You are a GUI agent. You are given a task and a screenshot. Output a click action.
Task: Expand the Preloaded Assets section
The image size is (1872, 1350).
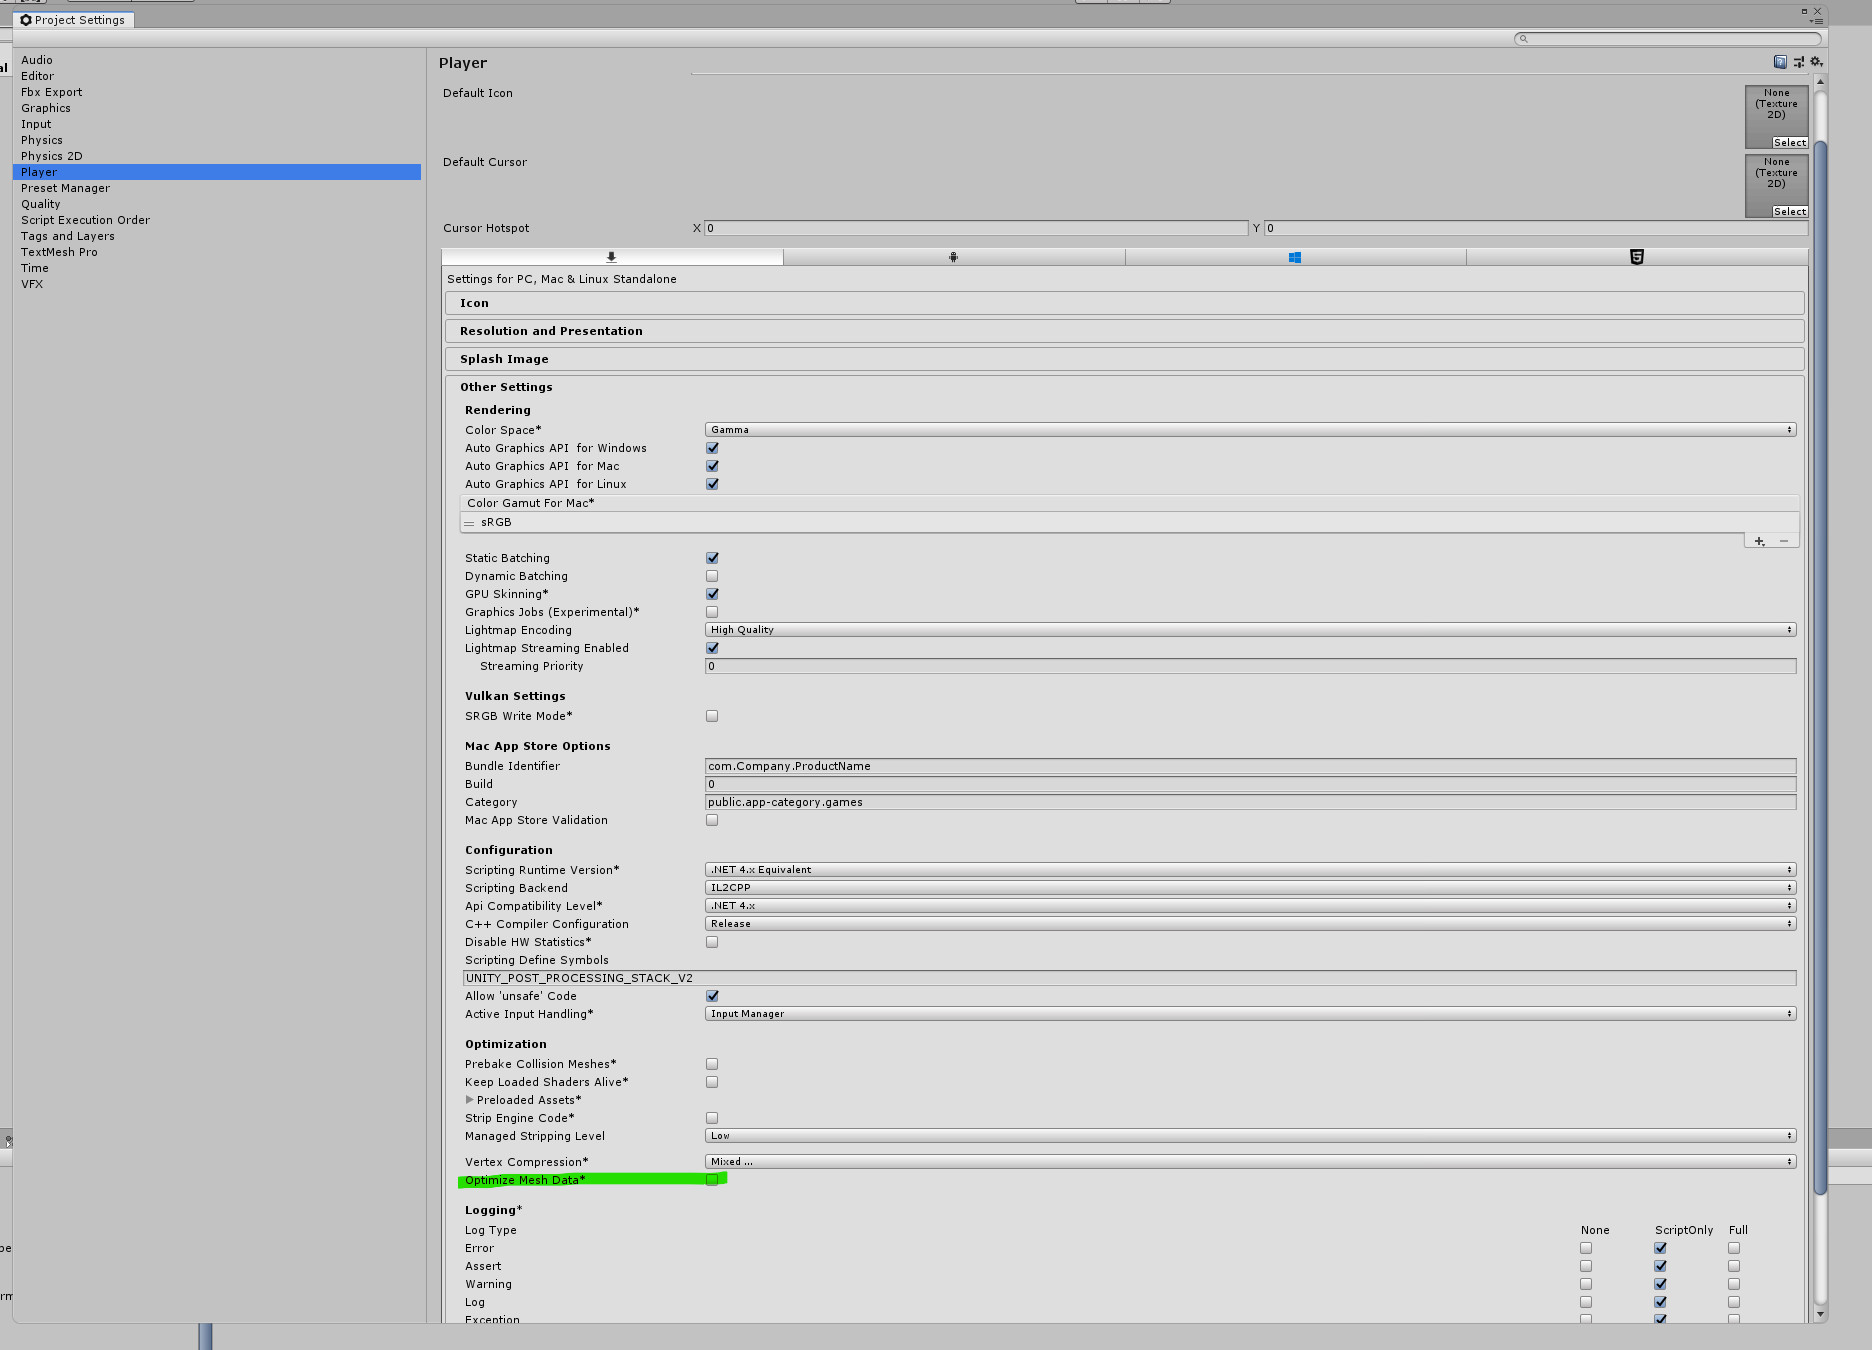tap(470, 1099)
